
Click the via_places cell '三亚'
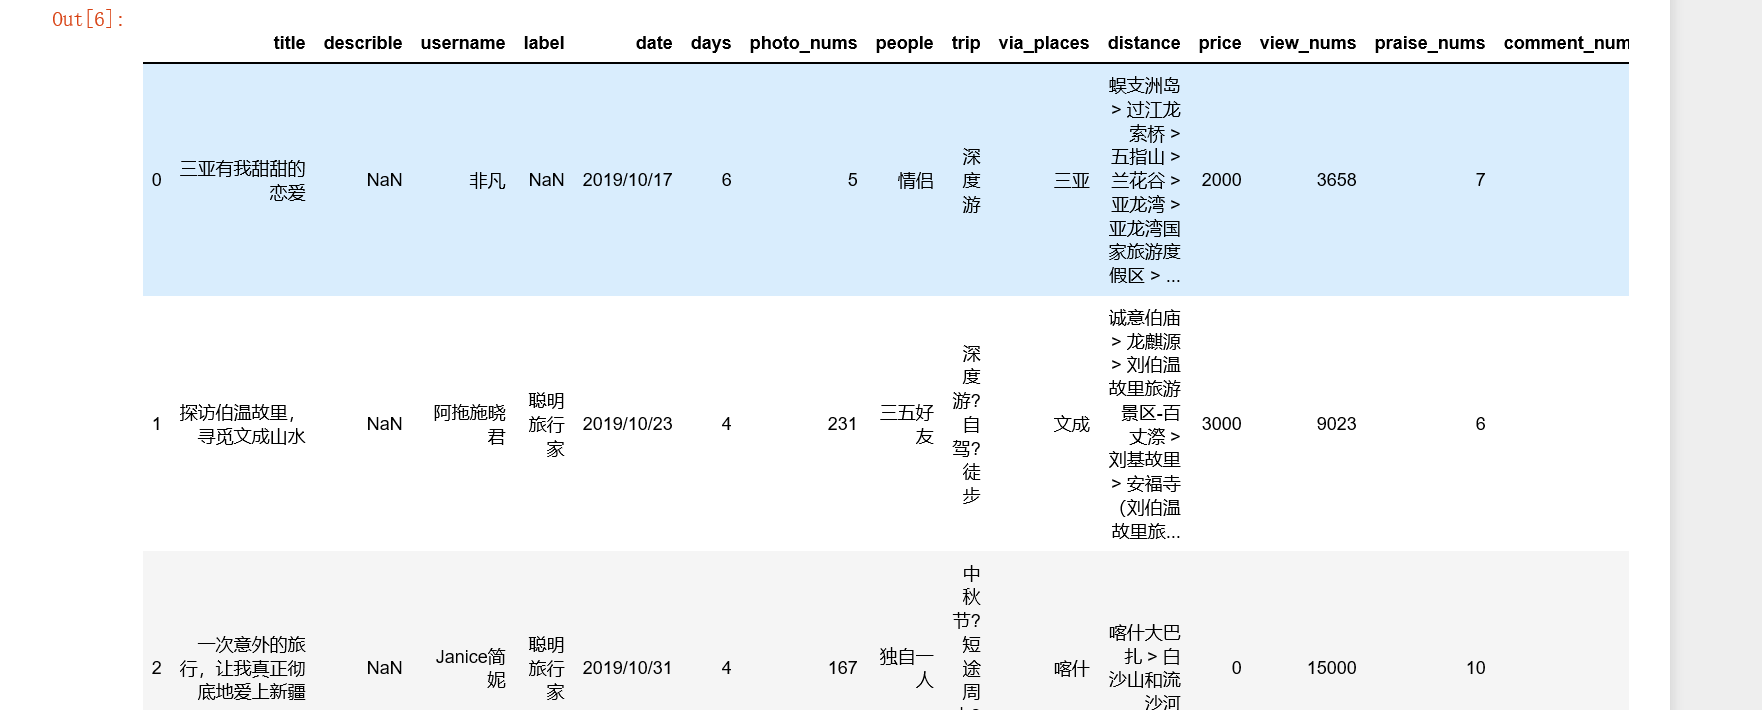pos(1071,180)
